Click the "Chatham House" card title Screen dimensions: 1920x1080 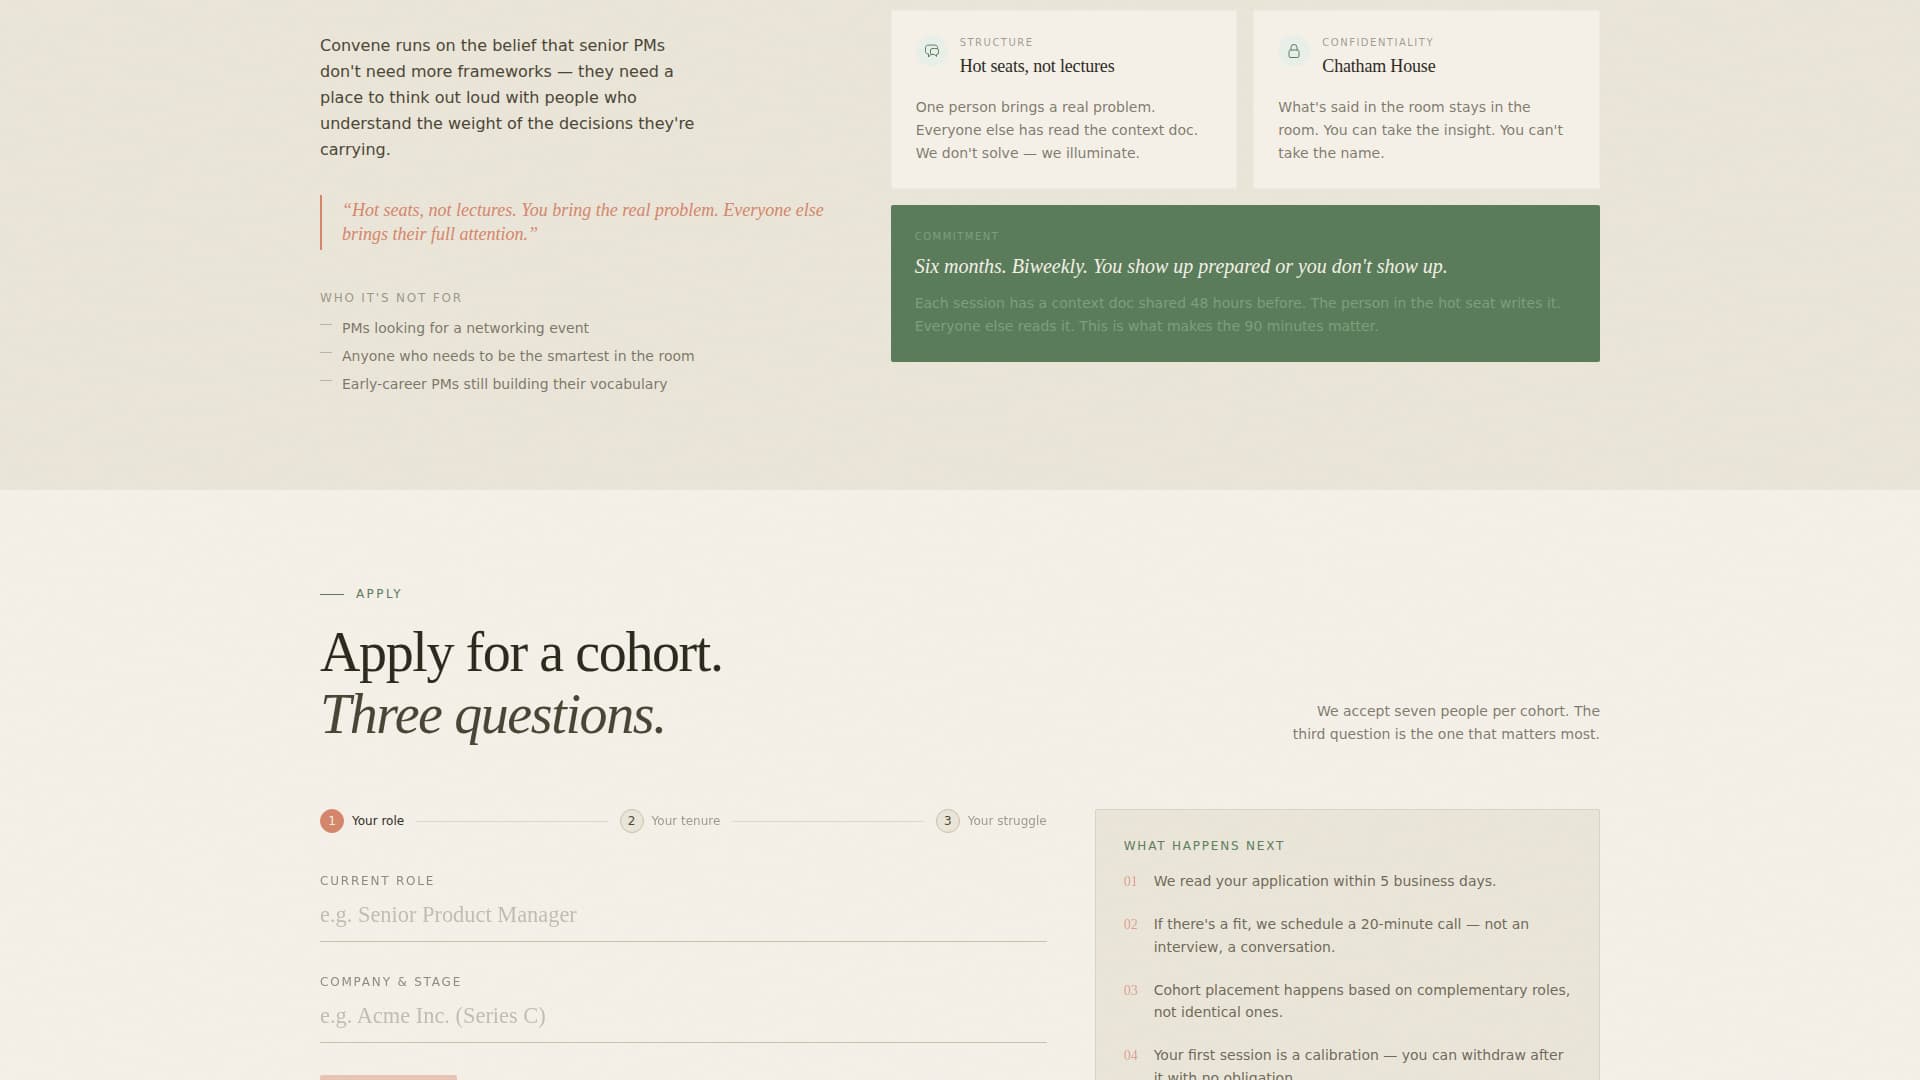point(1378,66)
